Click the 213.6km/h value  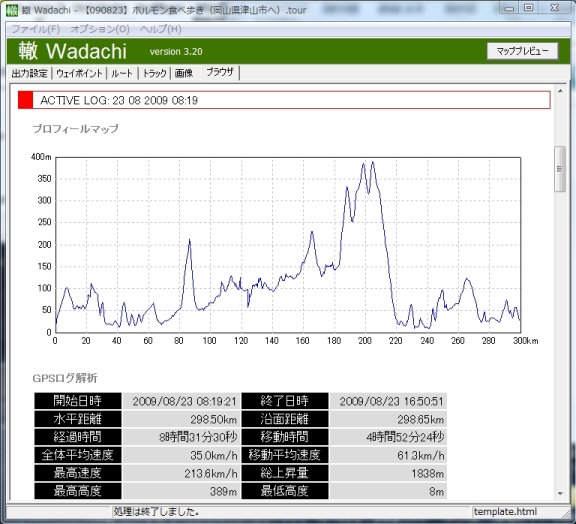pyautogui.click(x=211, y=474)
